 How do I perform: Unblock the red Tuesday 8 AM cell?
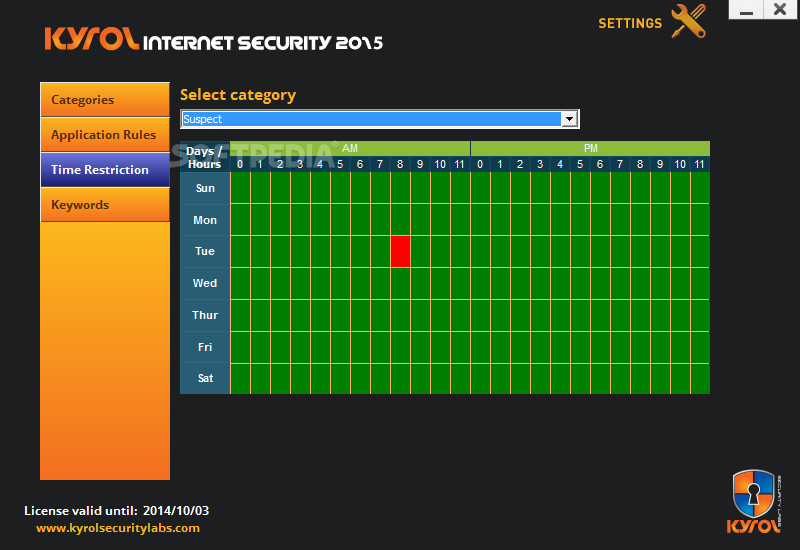(x=401, y=252)
